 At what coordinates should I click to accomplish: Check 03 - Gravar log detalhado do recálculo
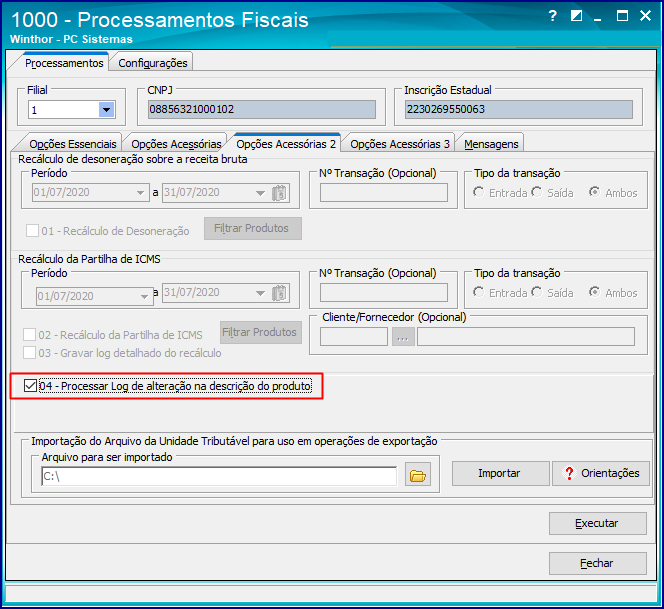click(x=29, y=353)
